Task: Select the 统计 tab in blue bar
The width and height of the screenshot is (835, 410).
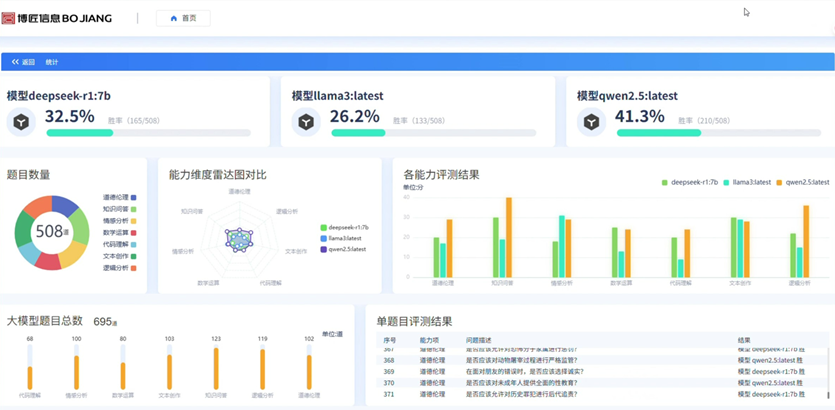Action: tap(52, 62)
